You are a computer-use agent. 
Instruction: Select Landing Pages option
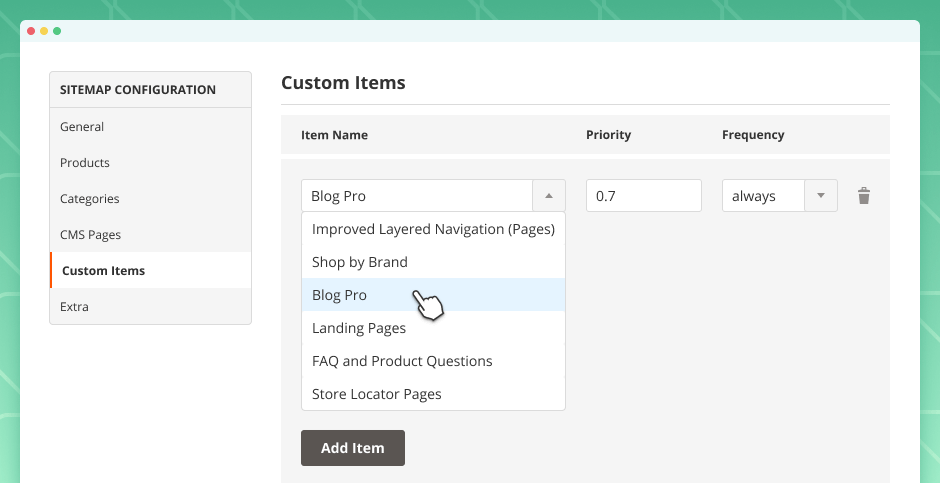coord(433,328)
